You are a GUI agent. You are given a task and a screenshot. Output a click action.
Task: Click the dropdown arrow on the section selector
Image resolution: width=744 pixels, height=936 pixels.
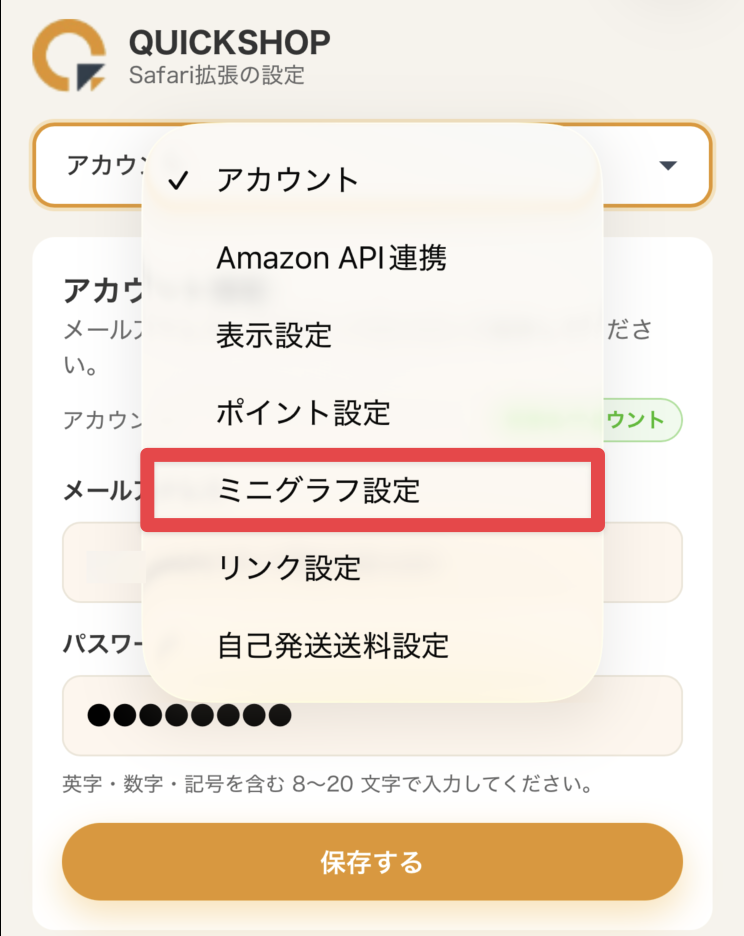669,165
